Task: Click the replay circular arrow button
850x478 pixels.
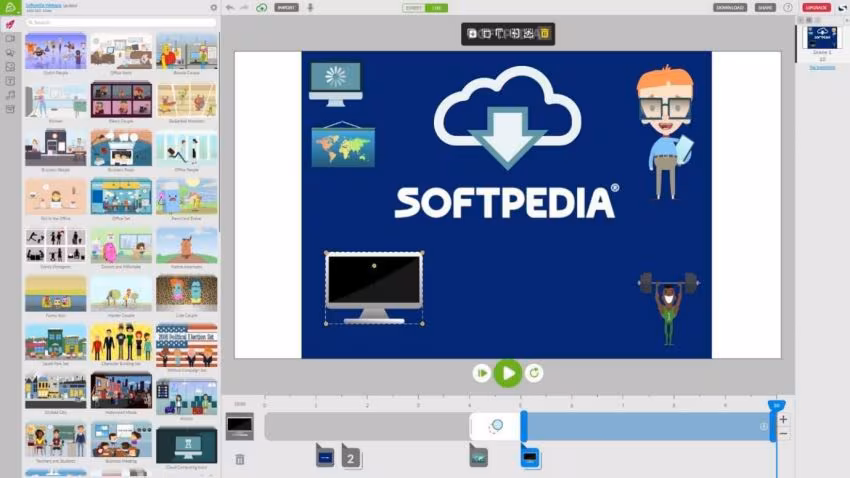Action: pos(534,373)
